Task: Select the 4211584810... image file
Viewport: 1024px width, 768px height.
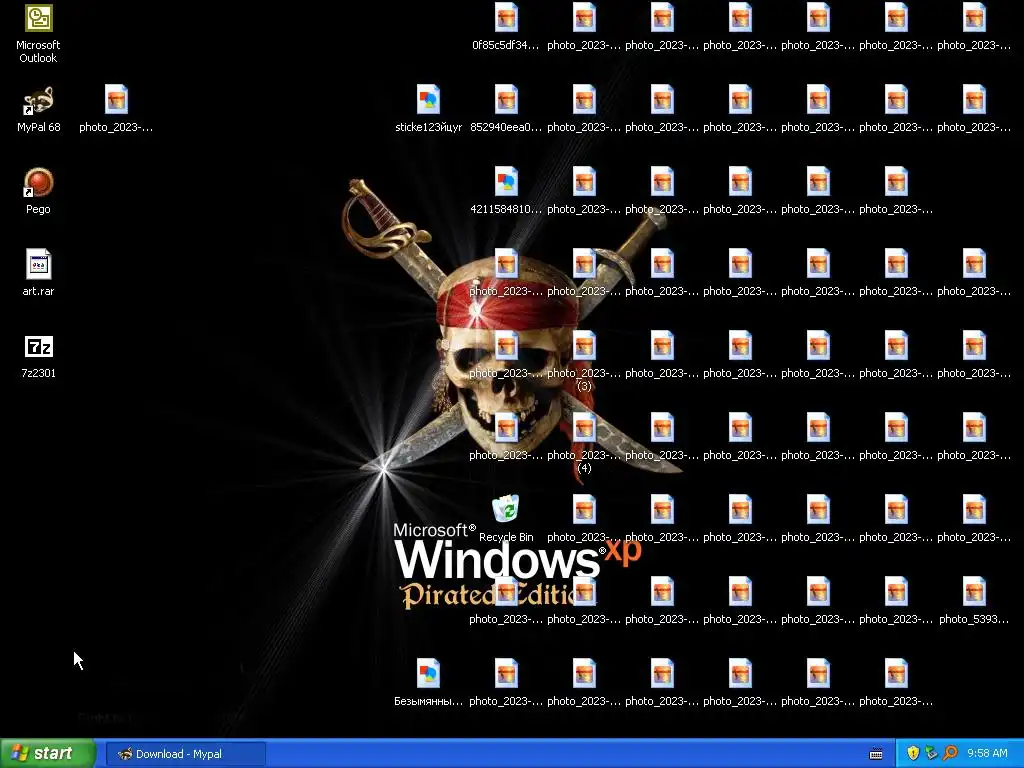Action: [x=506, y=191]
